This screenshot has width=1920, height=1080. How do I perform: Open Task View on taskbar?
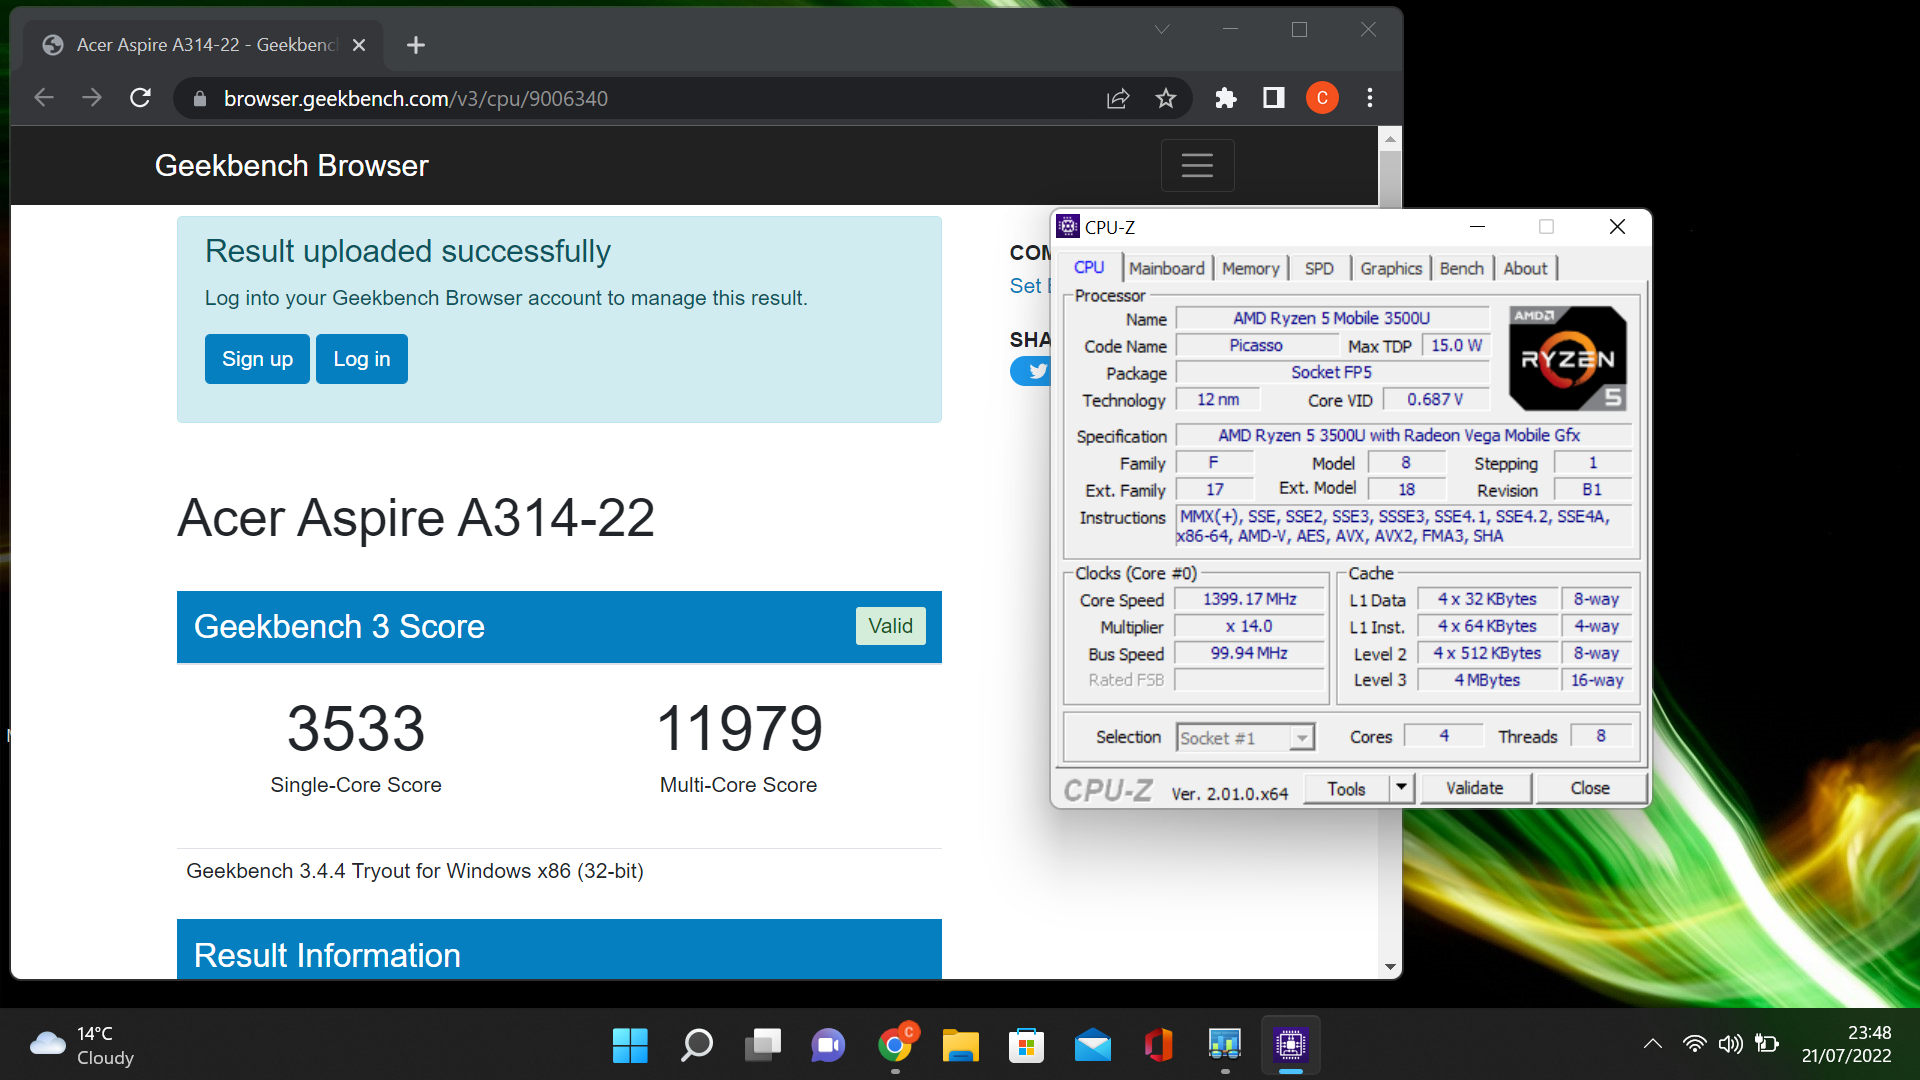[762, 1046]
